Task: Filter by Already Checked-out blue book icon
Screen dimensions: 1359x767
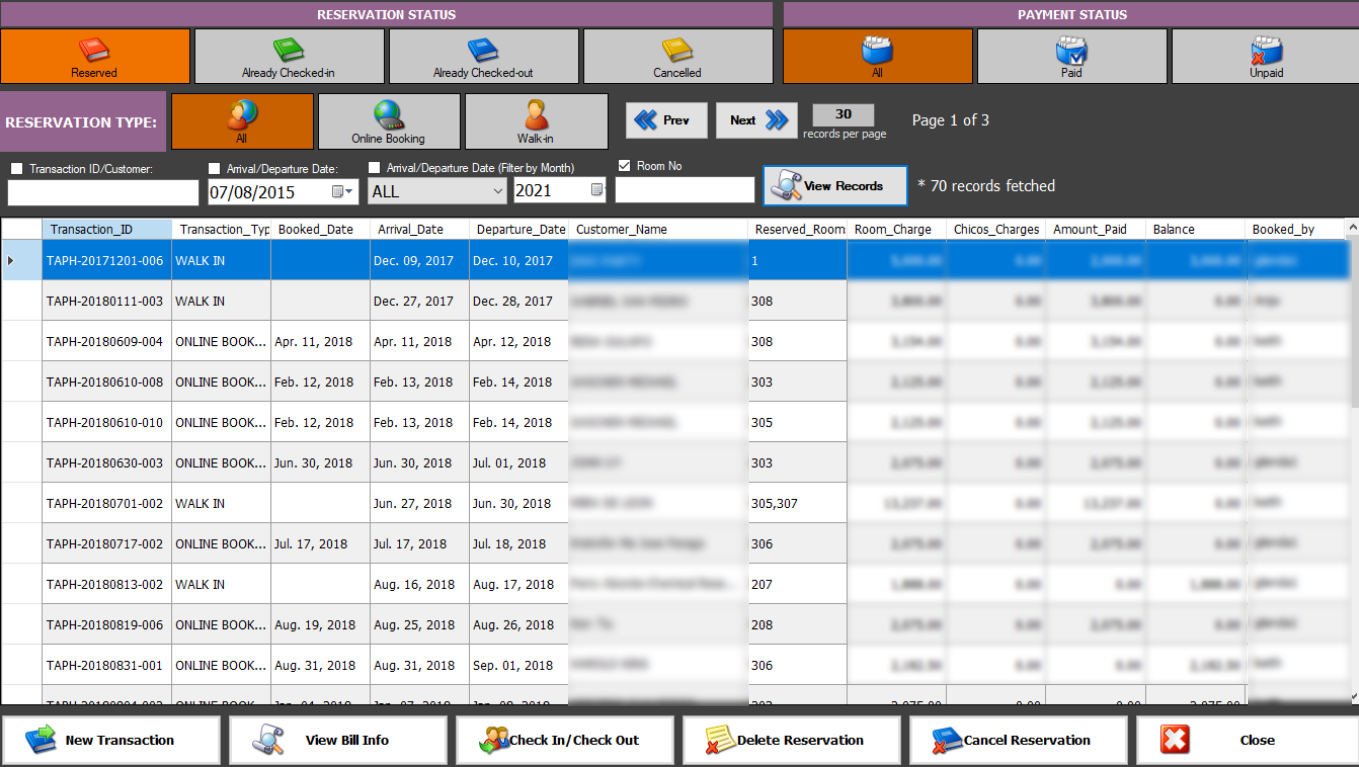Action: (x=483, y=51)
